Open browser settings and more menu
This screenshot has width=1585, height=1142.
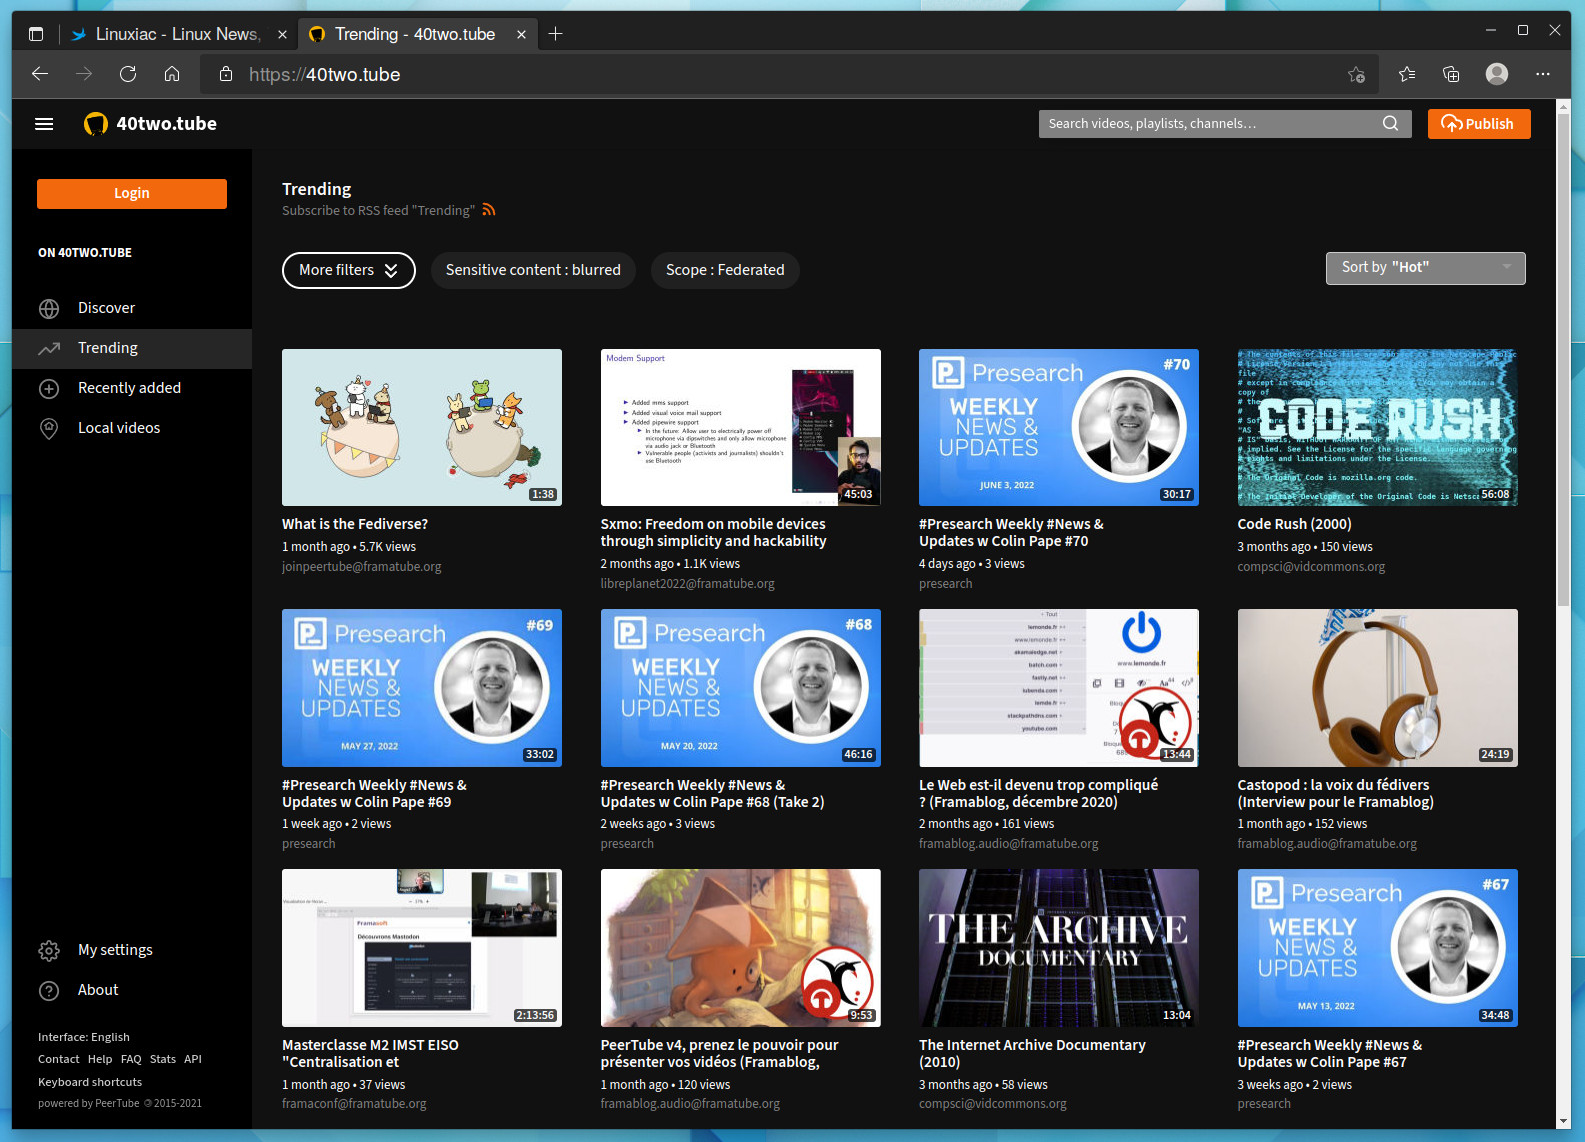pyautogui.click(x=1543, y=74)
